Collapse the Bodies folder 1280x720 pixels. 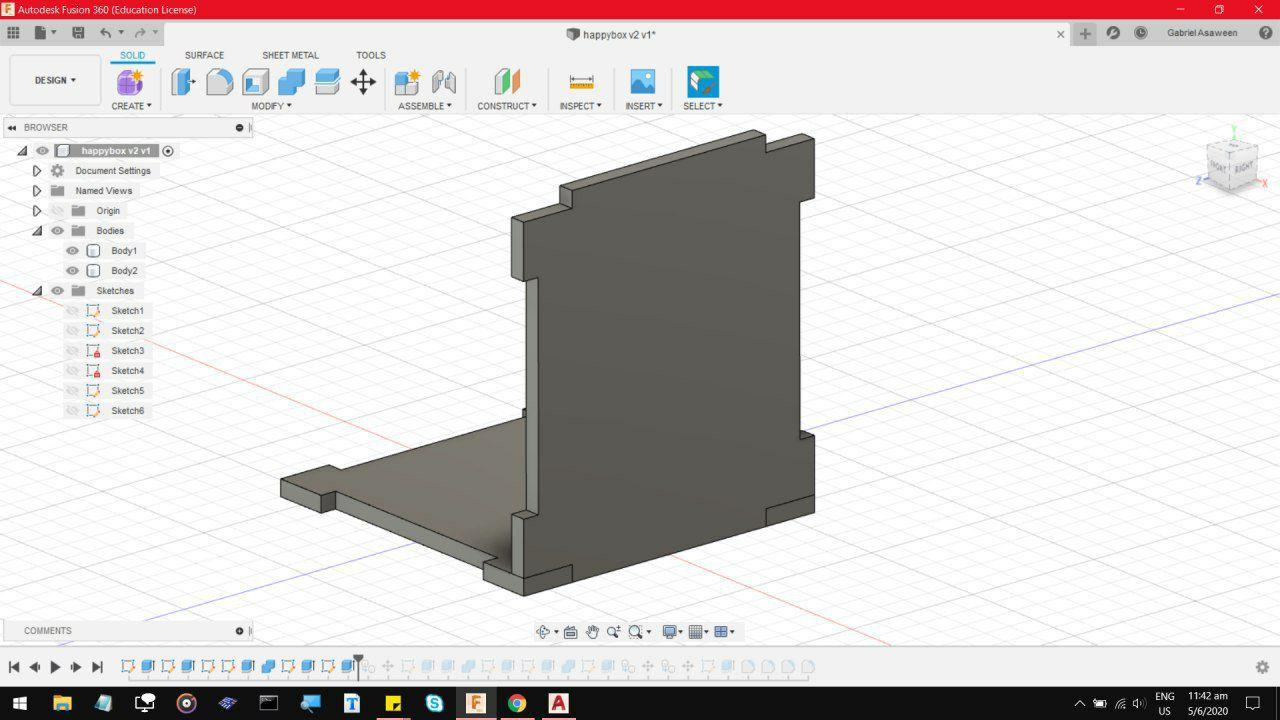[x=37, y=231]
